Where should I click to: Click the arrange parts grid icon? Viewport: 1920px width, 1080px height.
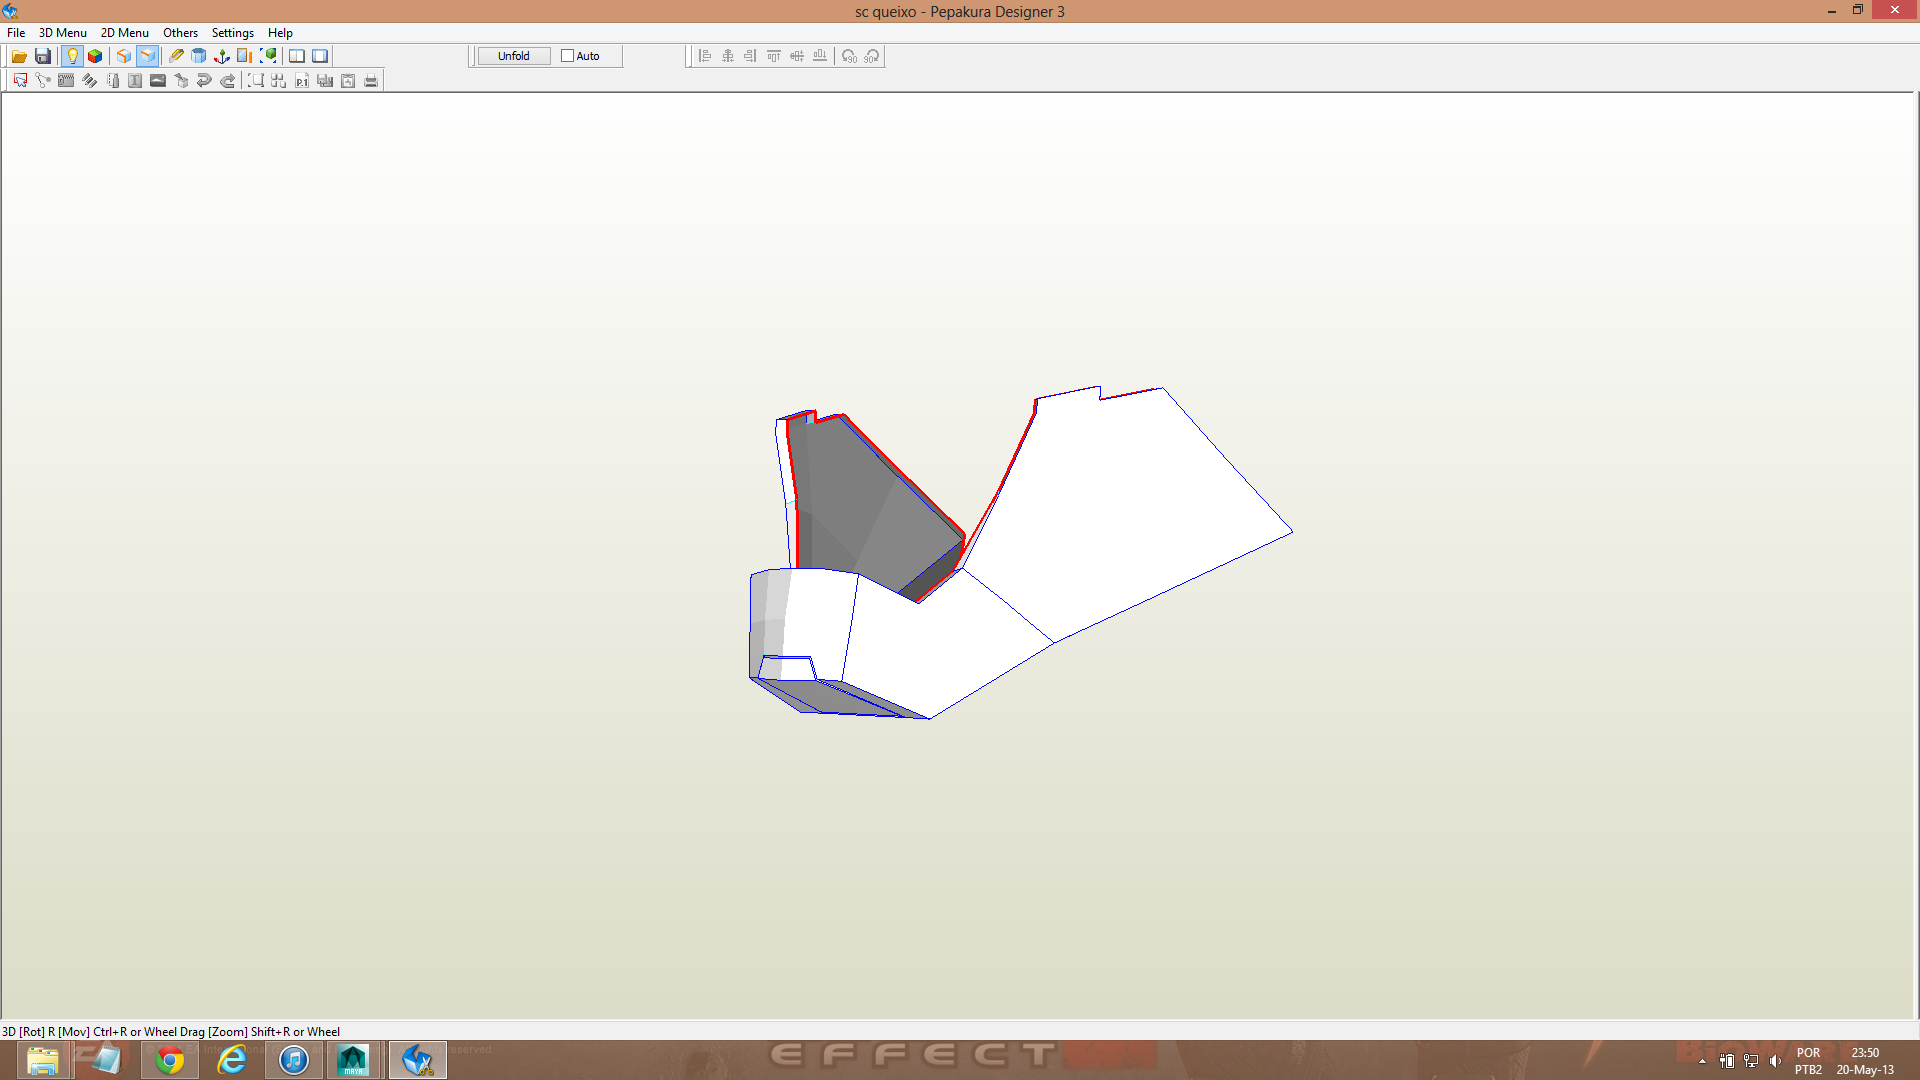[279, 81]
